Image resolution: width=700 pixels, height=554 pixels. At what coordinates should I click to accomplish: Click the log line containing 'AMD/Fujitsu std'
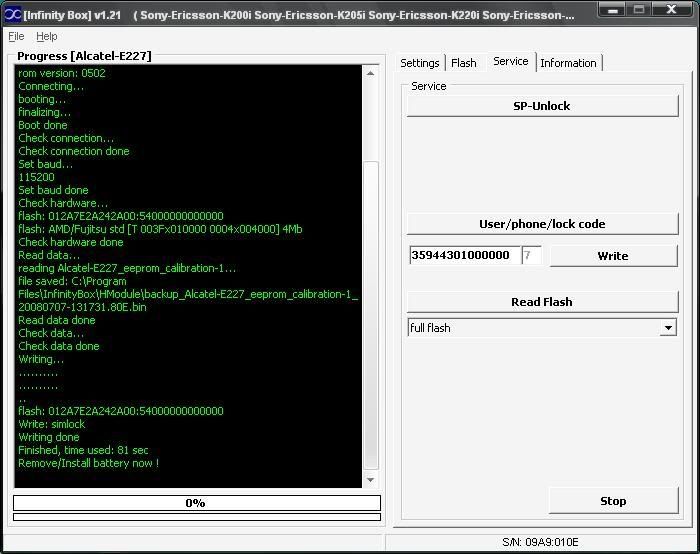pyautogui.click(x=160, y=229)
